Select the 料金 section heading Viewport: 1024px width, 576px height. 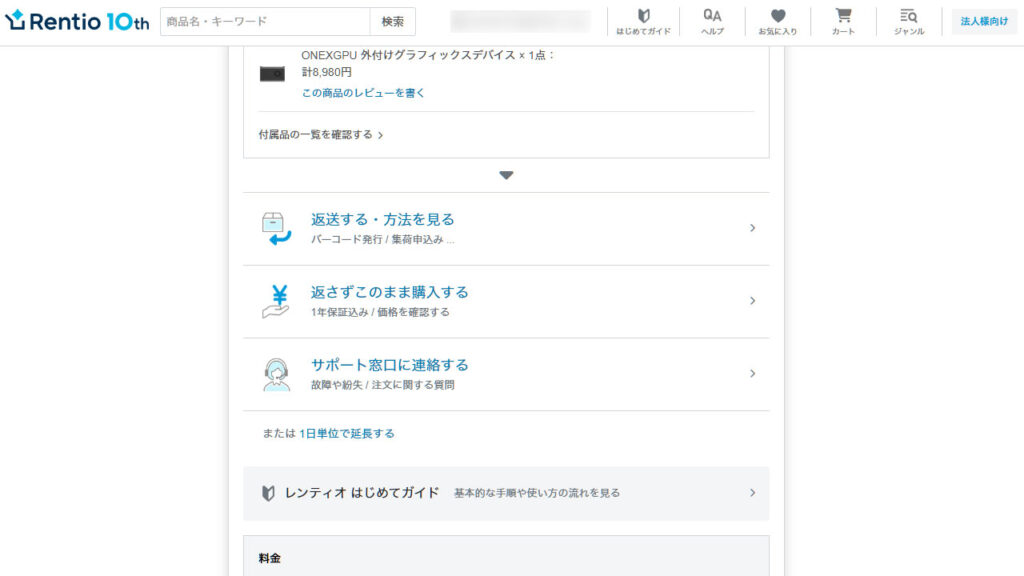click(270, 558)
